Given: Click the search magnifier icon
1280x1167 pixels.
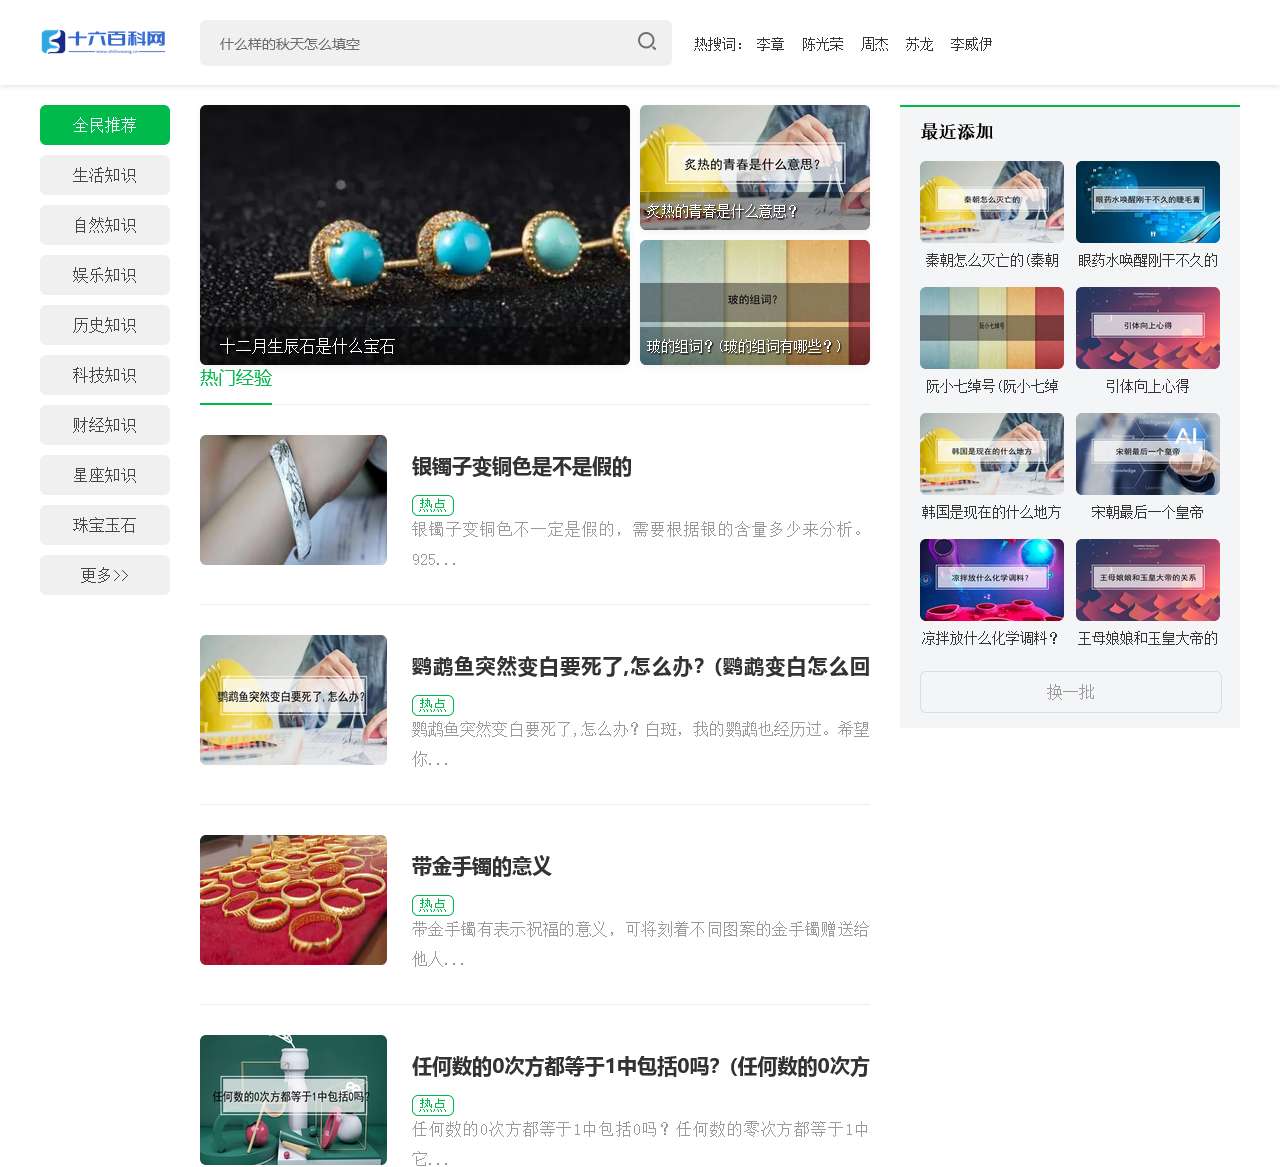Looking at the screenshot, I should pyautogui.click(x=646, y=42).
